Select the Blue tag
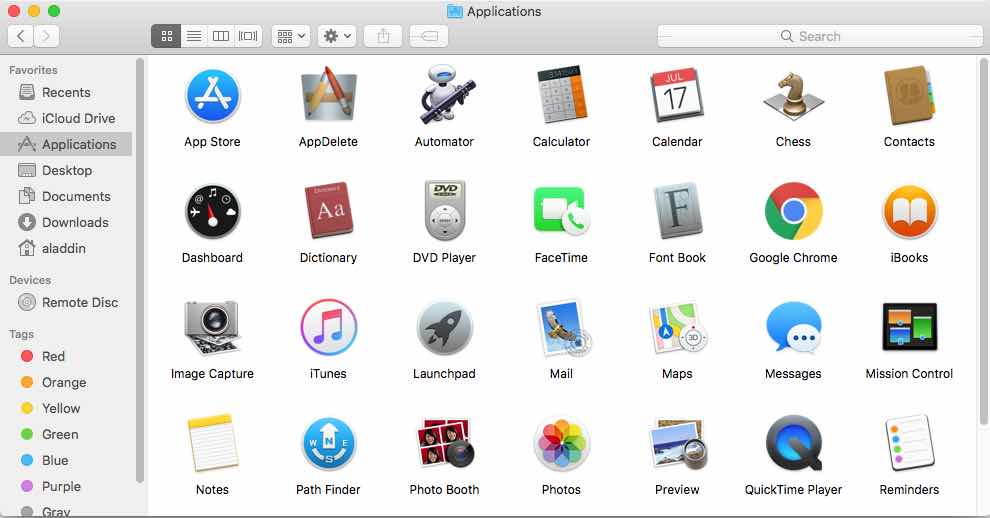The image size is (990, 518). (66, 460)
